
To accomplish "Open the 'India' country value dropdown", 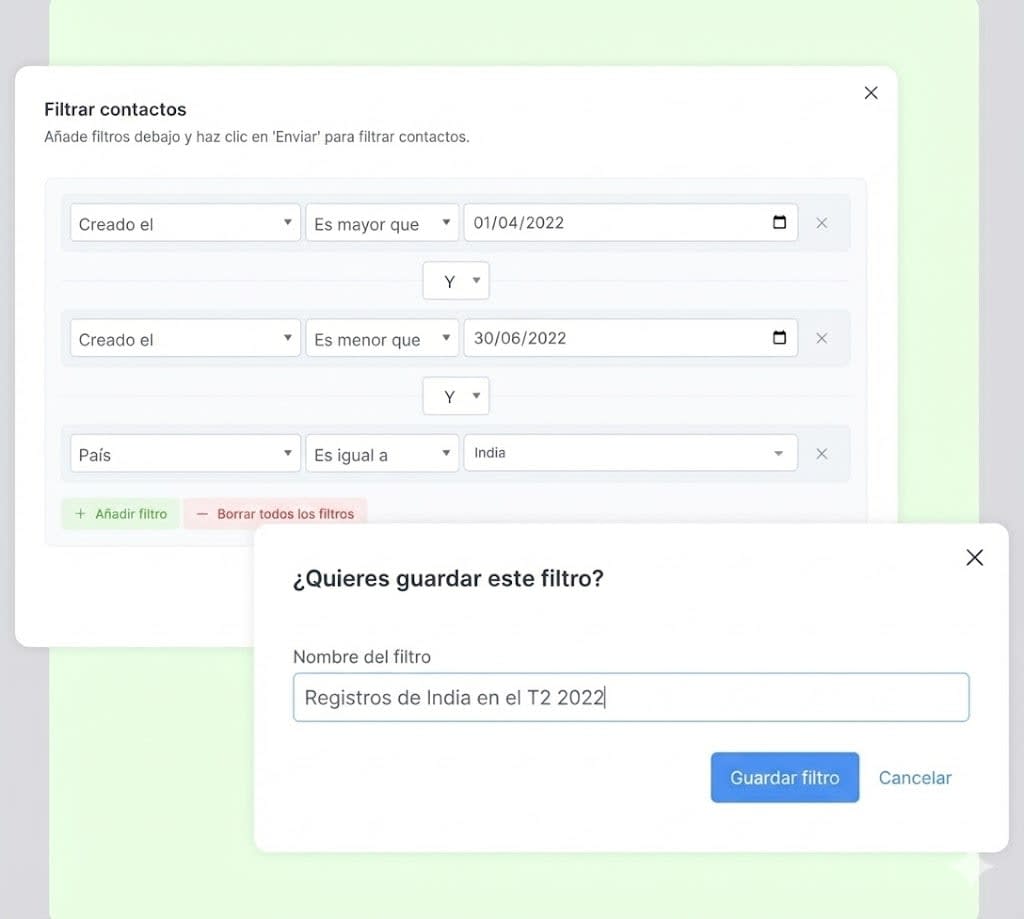I will (x=630, y=453).
